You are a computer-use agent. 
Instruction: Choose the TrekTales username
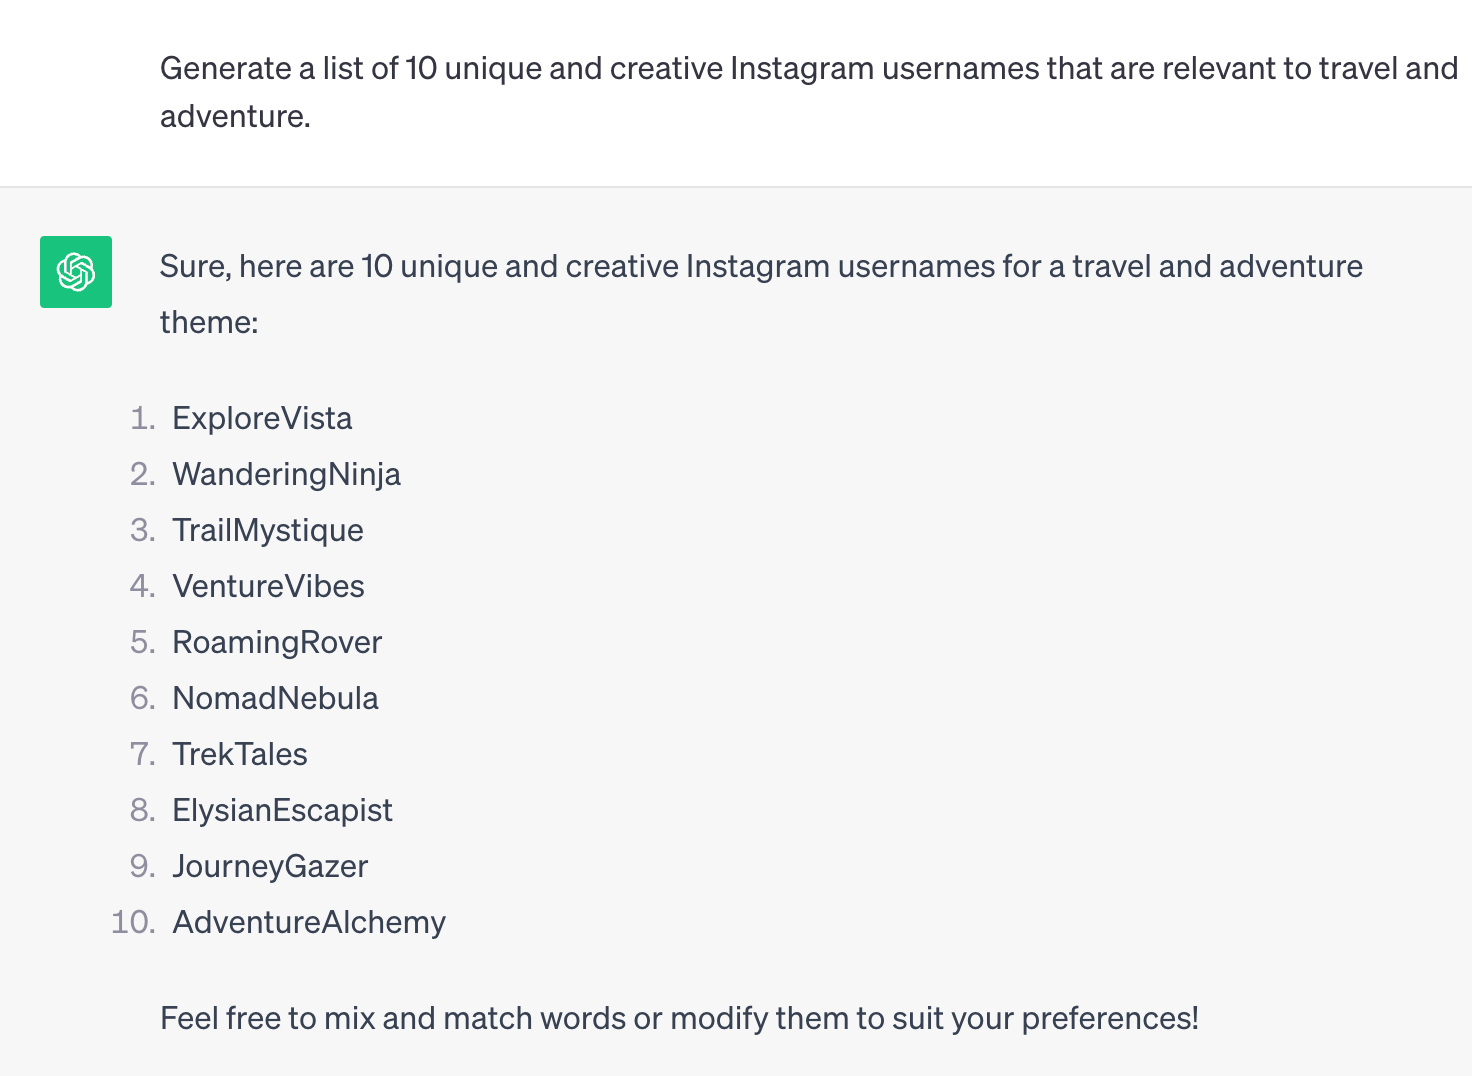point(240,755)
